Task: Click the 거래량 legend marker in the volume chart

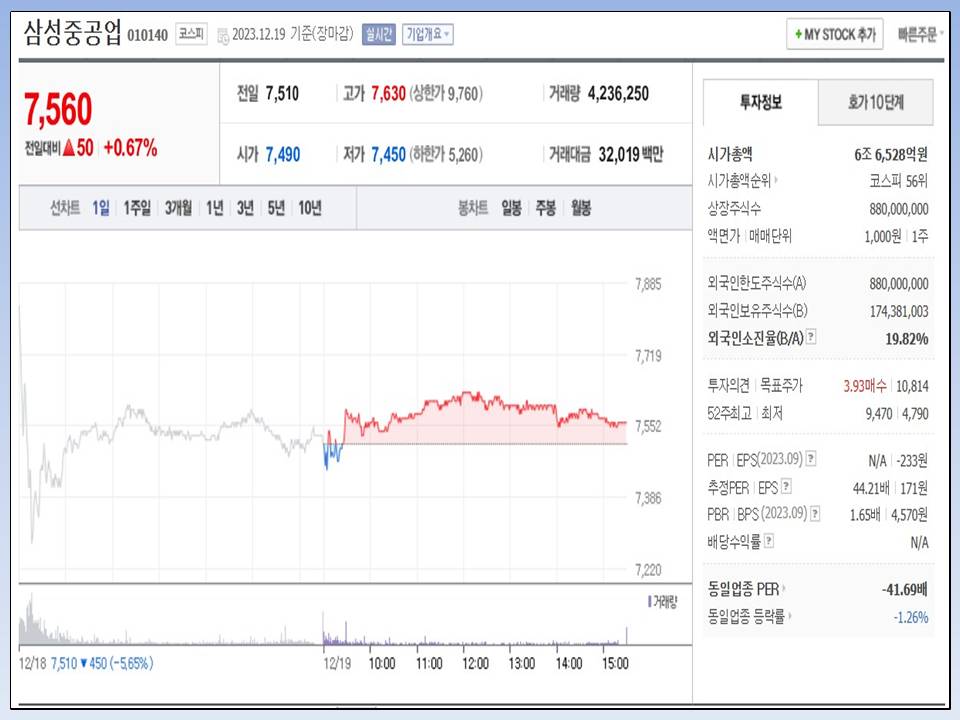Action: [650, 602]
